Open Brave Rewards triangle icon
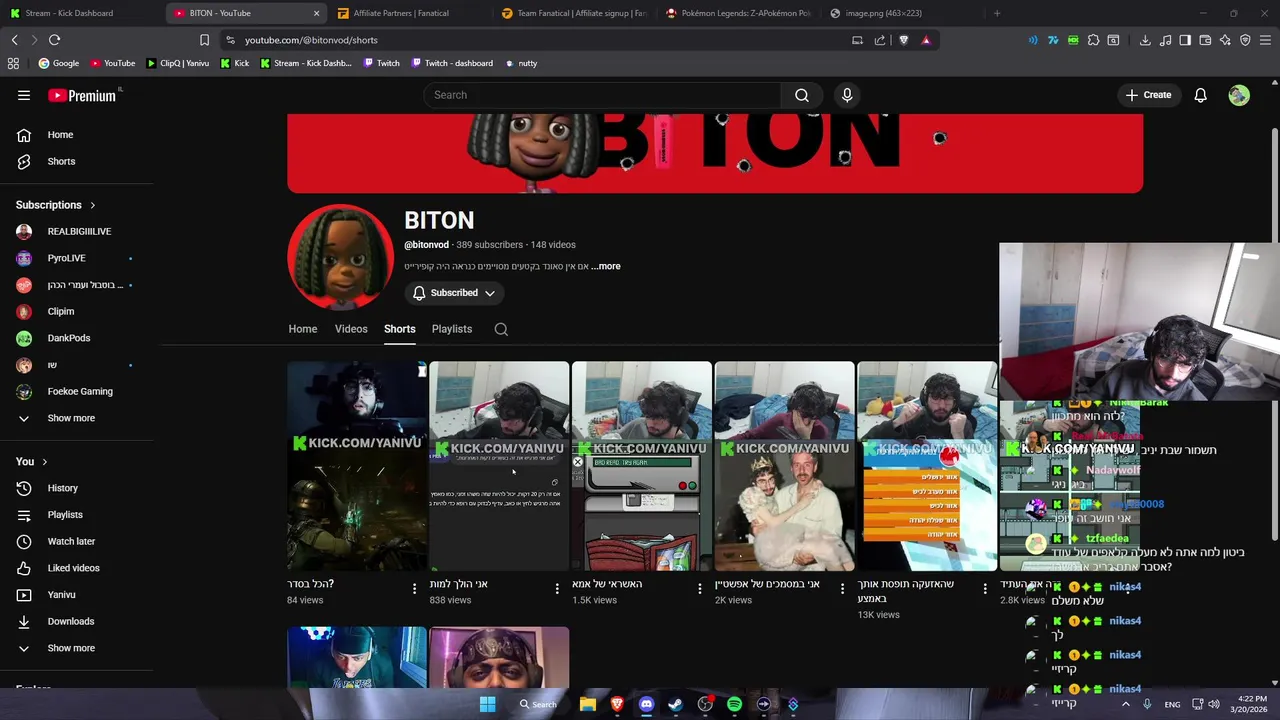1280x720 pixels. 926,40
